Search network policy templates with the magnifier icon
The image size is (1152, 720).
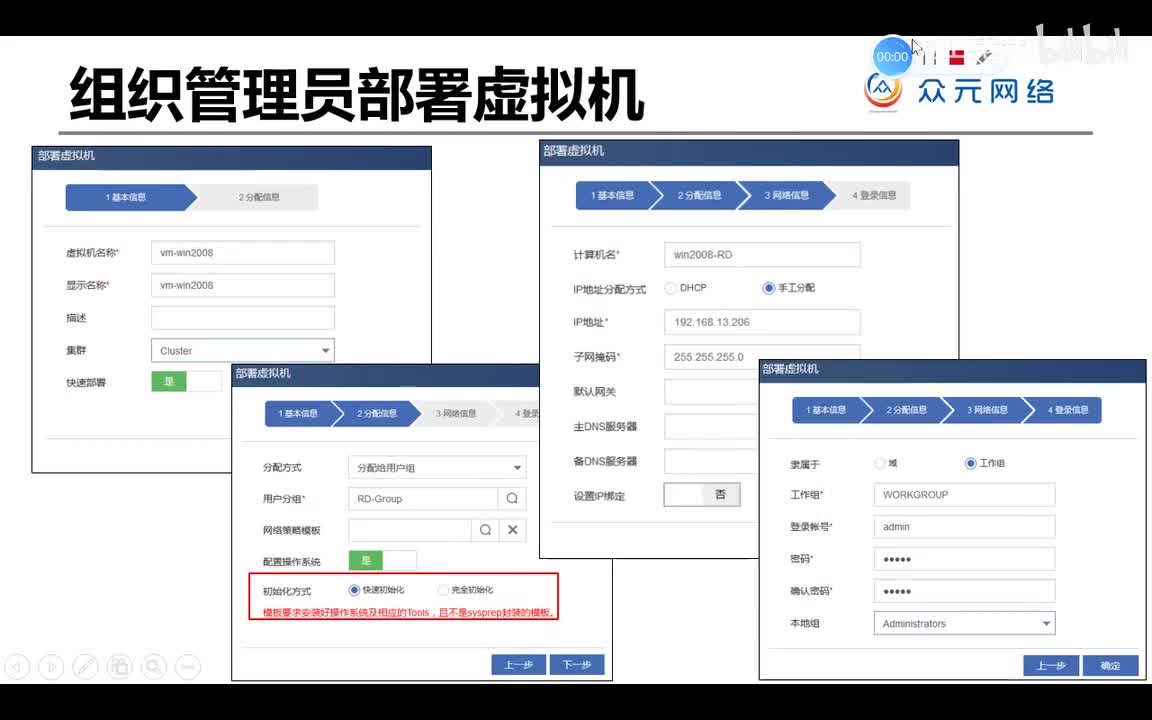click(486, 530)
